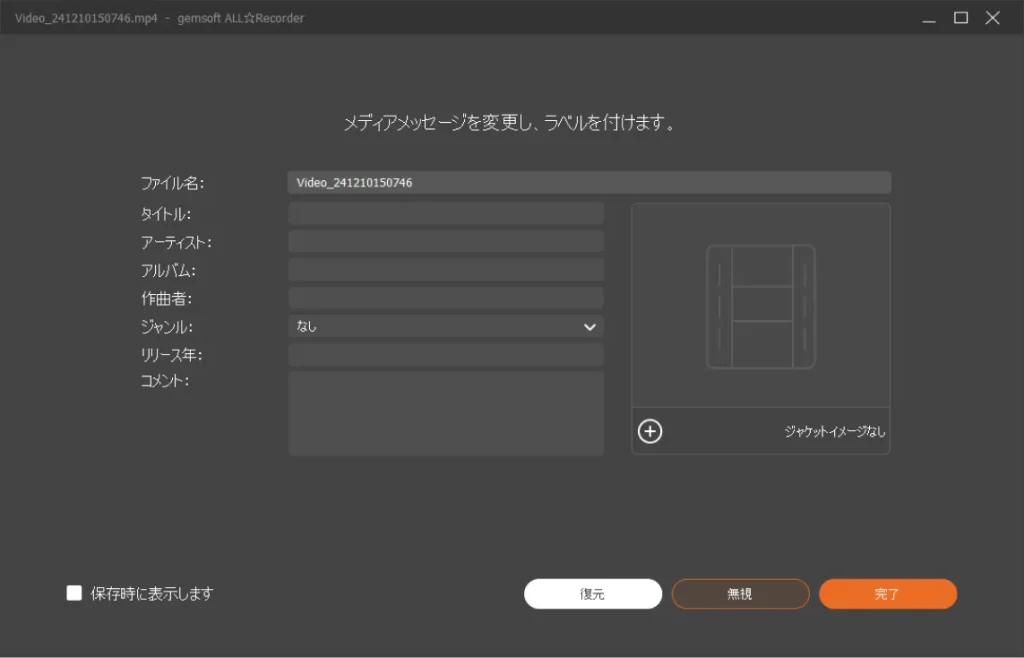Minimize the ALL☆Recorder window
Screen dimensions: 1024x658
pos(929,18)
